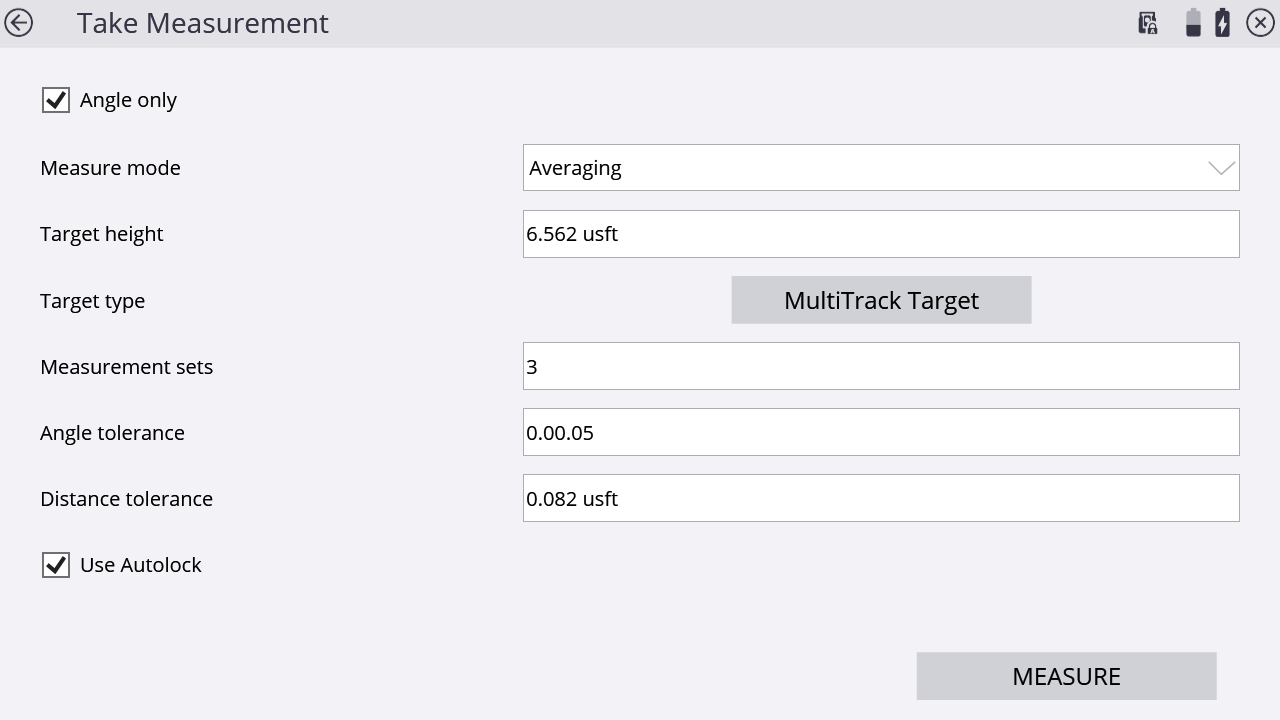This screenshot has height=720, width=1280.
Task: Open the instrument connection status icon
Action: 1148,23
